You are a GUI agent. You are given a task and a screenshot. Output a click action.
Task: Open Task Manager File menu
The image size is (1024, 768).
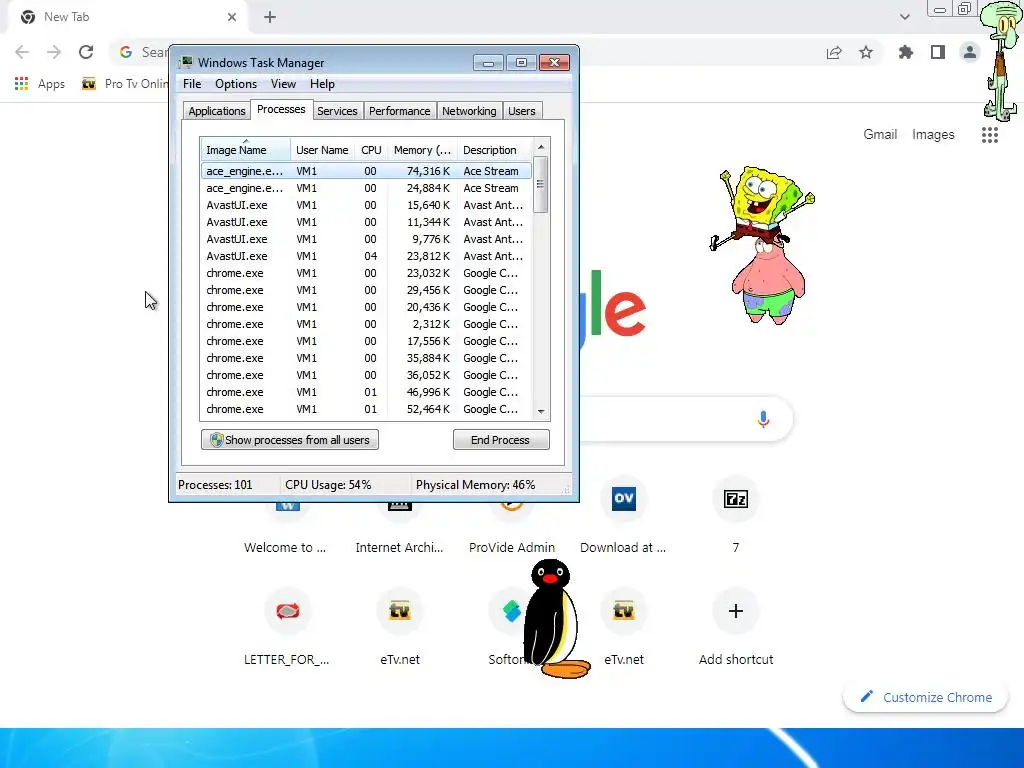[x=192, y=84]
